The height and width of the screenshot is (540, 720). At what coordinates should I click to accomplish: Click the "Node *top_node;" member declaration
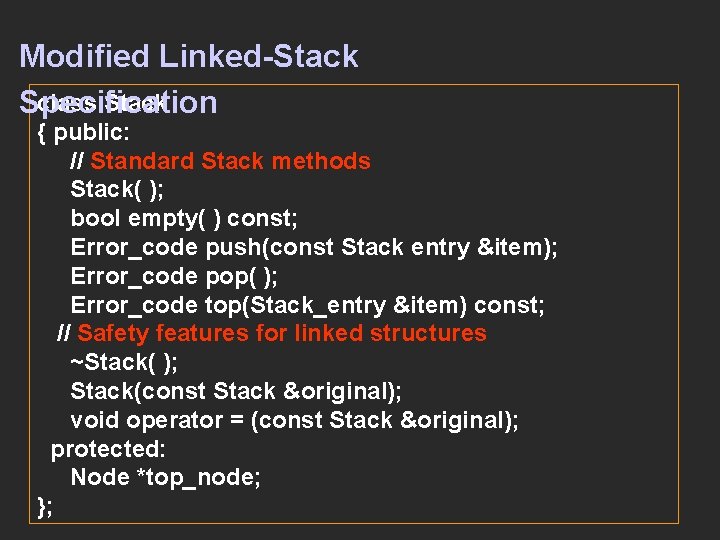[165, 477]
